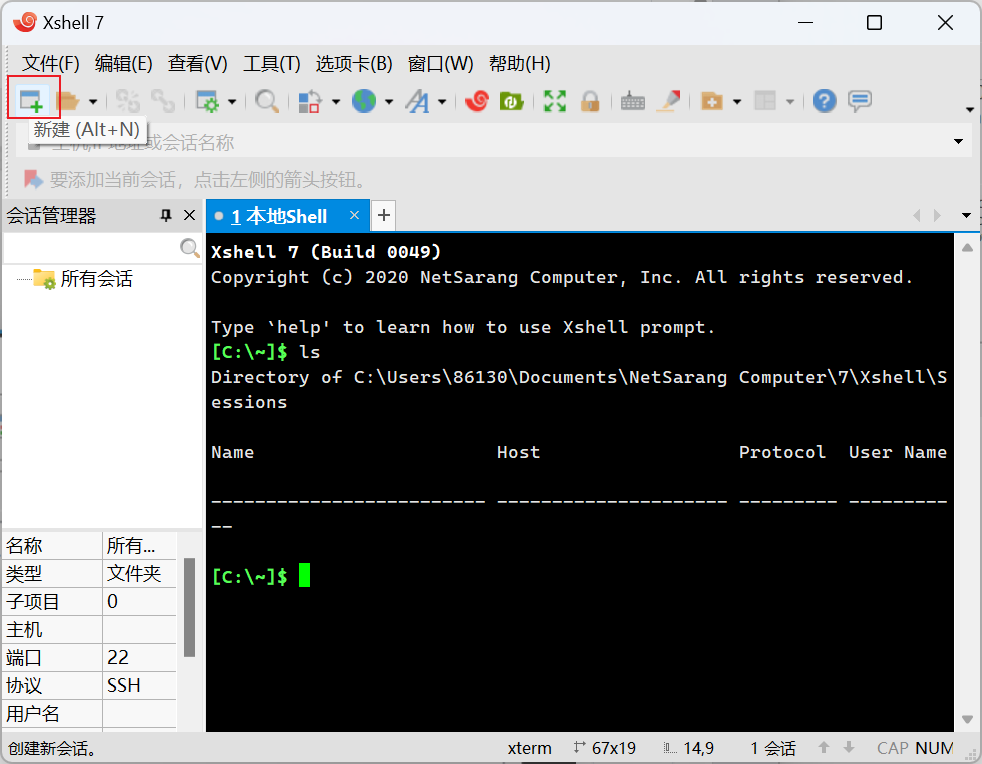The width and height of the screenshot is (982, 764).
Task: Open the 编辑(E) menu
Action: coord(123,63)
